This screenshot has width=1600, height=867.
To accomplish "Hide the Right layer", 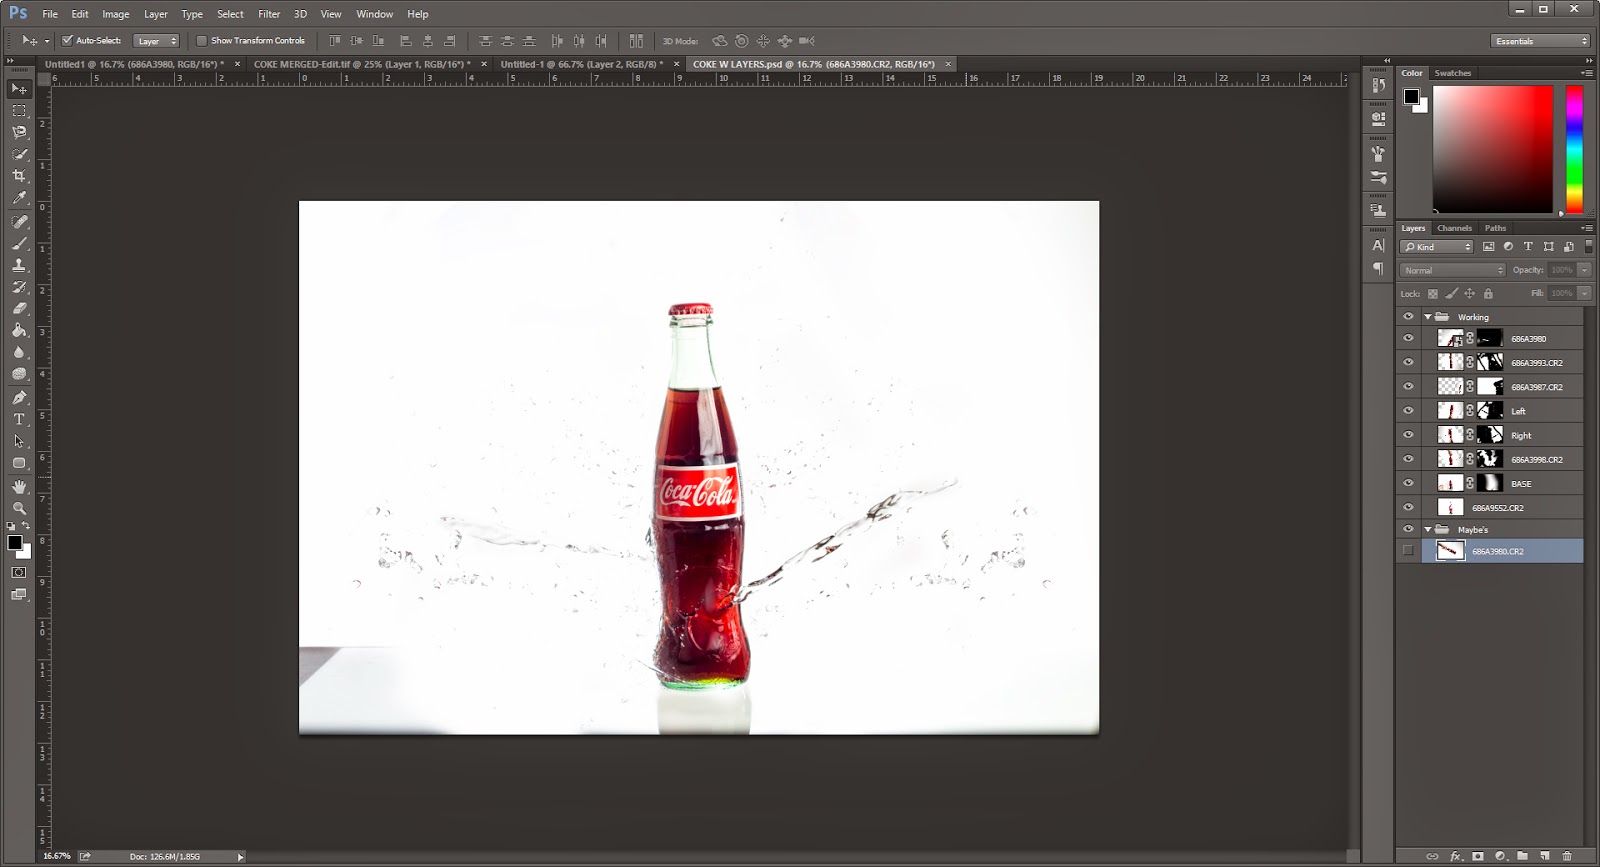I will click(1408, 435).
